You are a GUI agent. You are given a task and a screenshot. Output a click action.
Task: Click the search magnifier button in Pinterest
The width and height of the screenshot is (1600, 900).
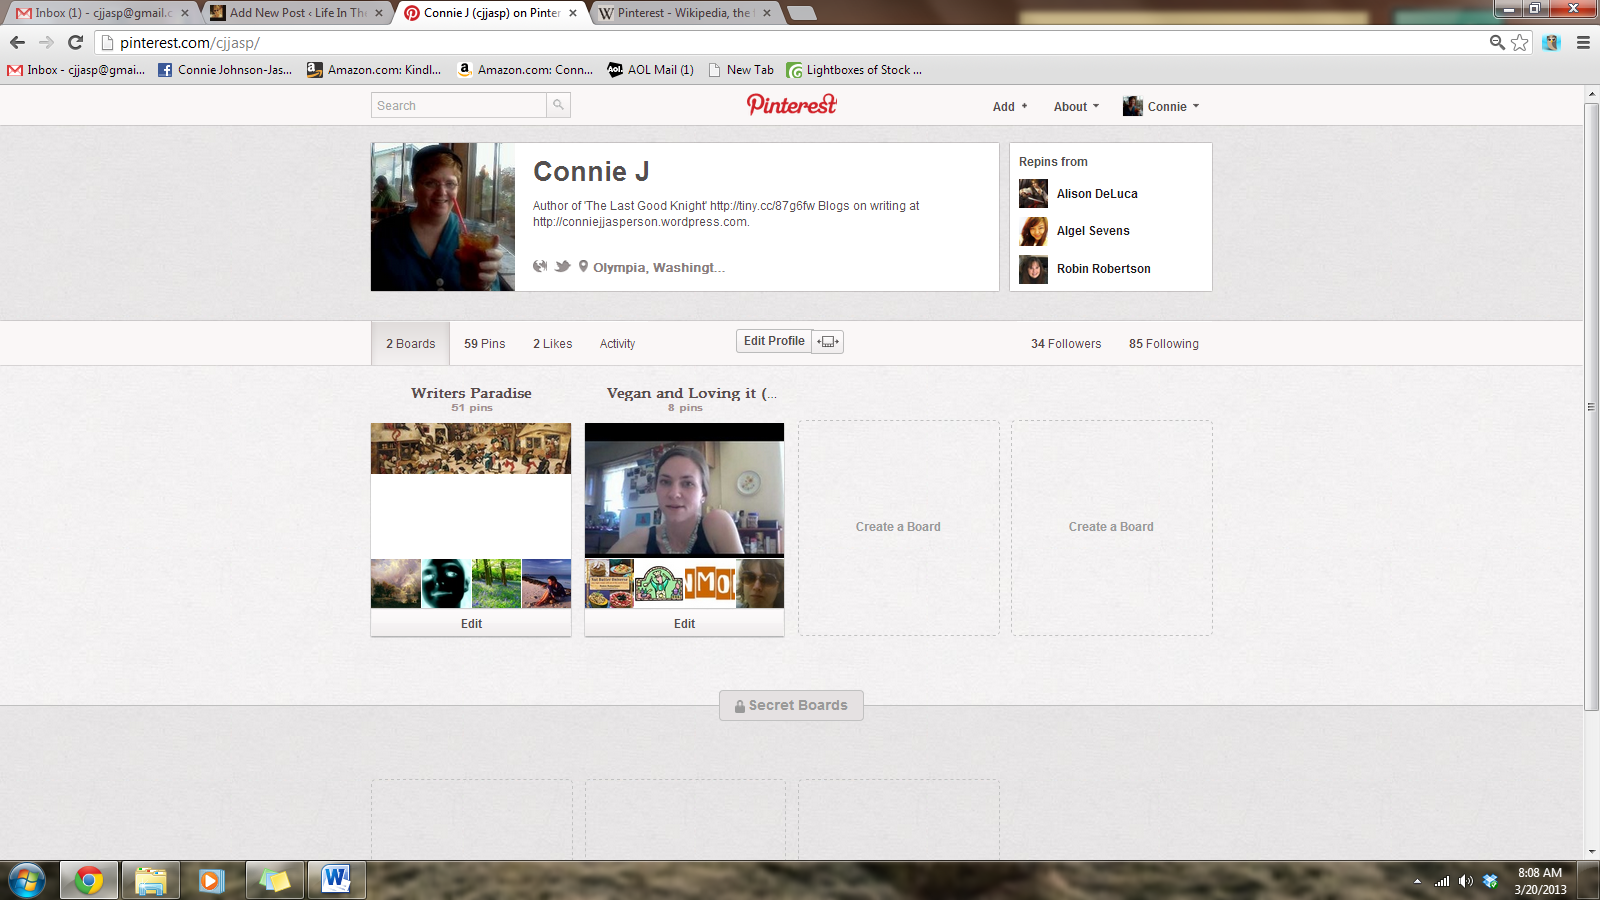pos(558,105)
